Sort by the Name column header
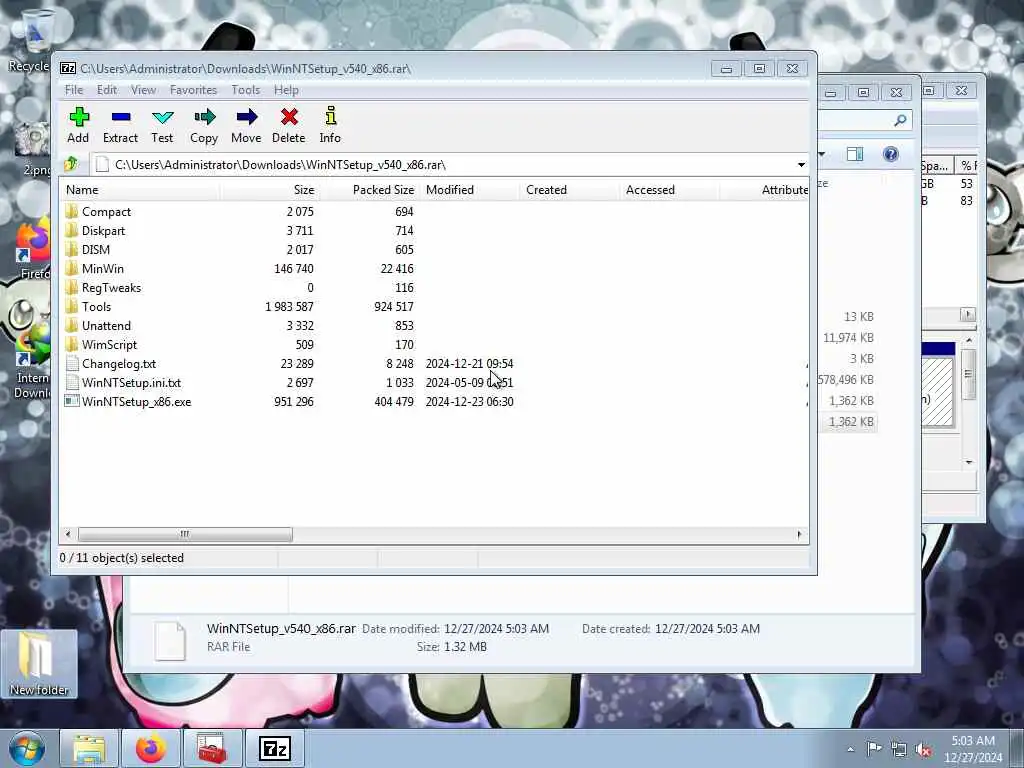Screen dimensions: 1024x768 [140, 190]
